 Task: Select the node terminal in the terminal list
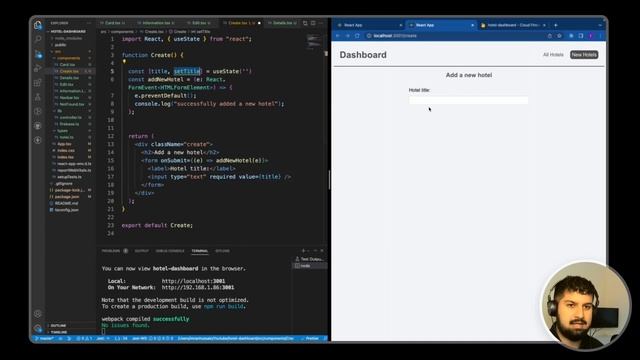[x=310, y=266]
